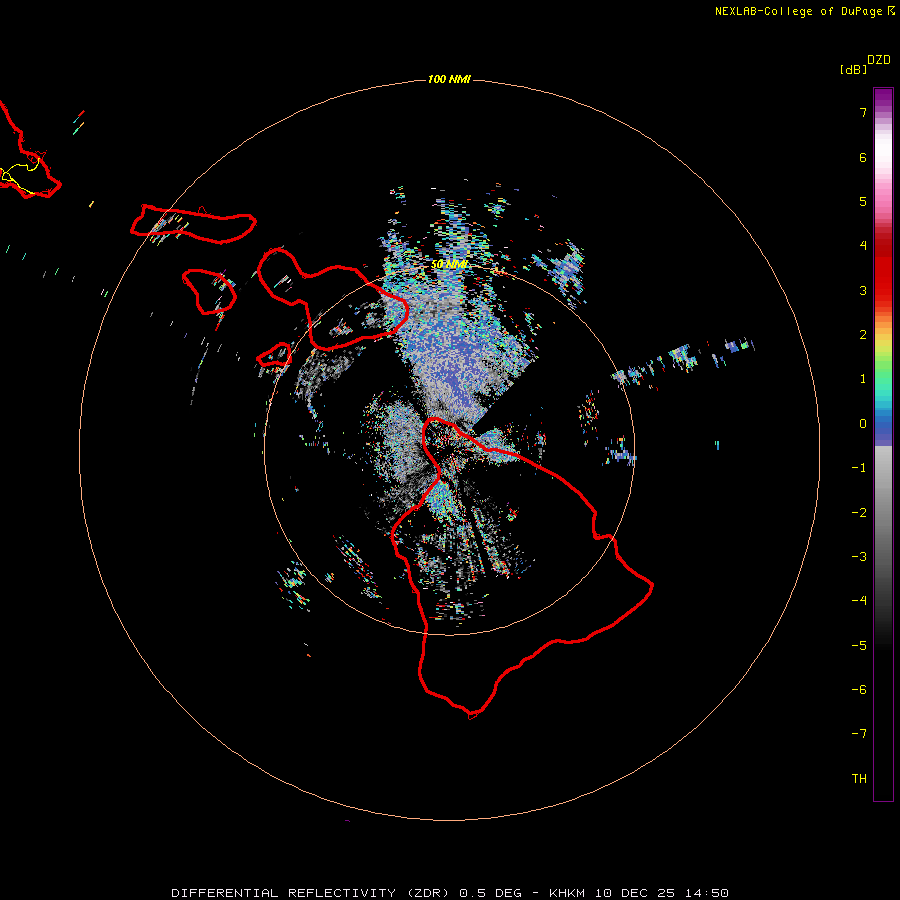The height and width of the screenshot is (900, 900).
Task: Click the ZDR color bar legend
Action: point(883,444)
